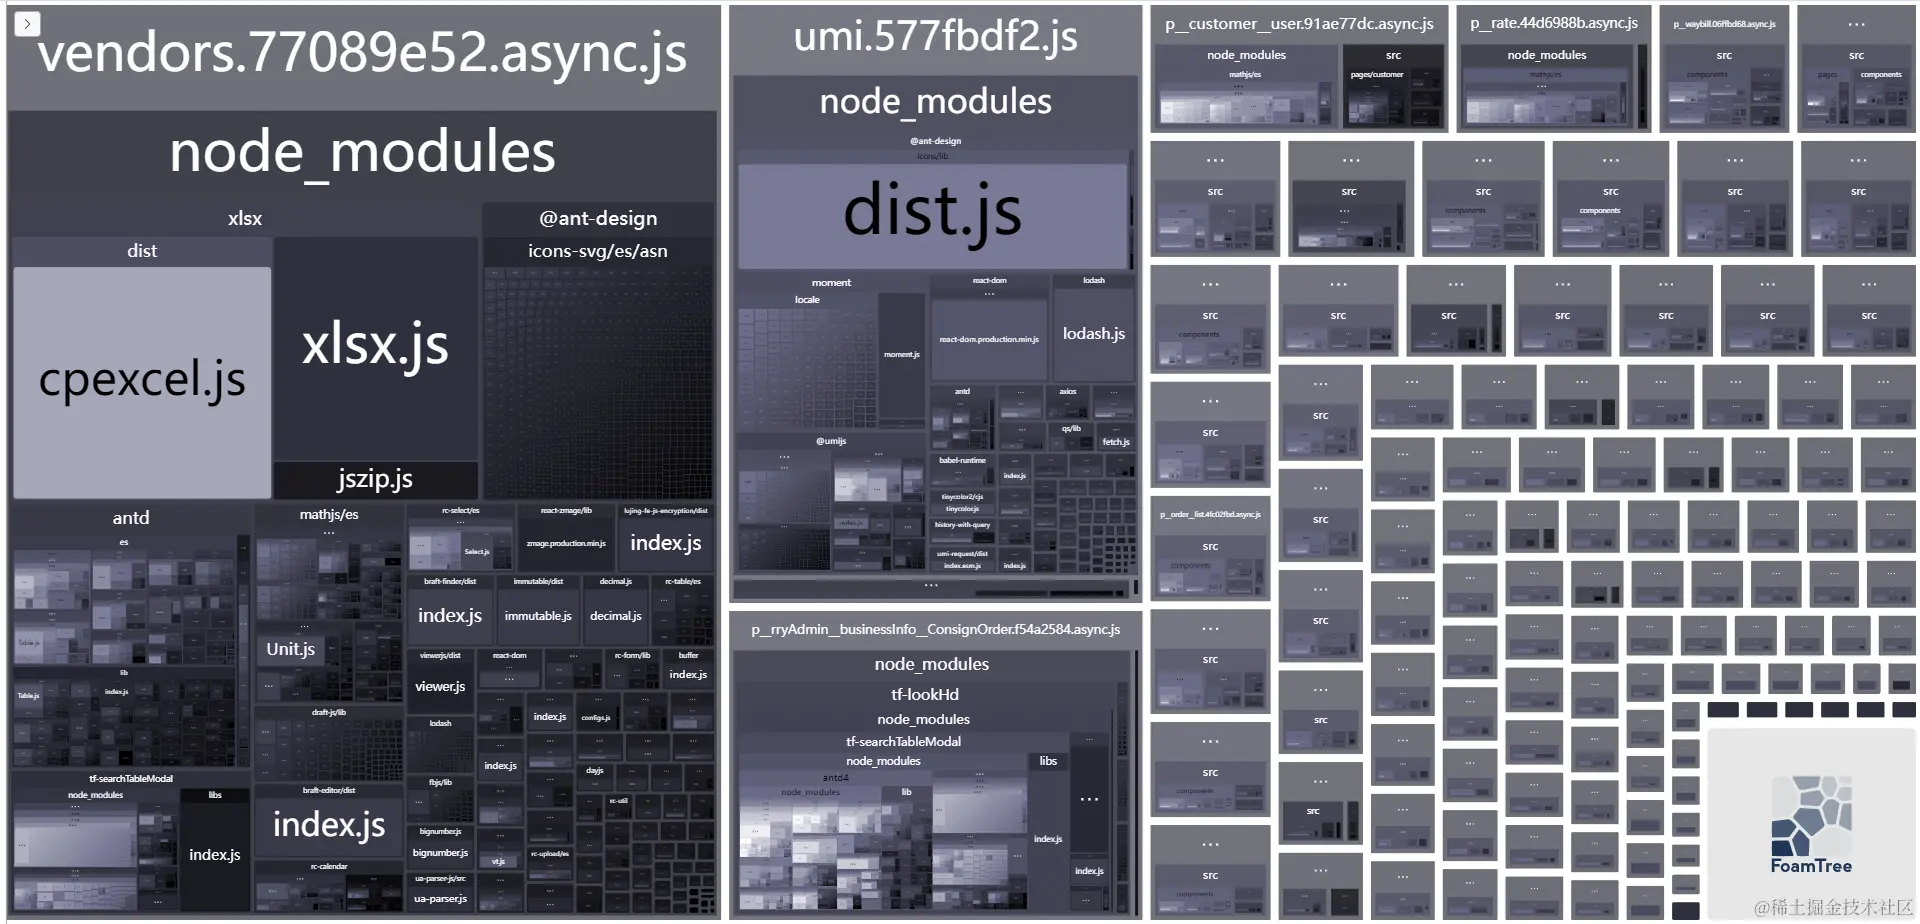Viewport: 1920px width, 924px height.
Task: Select the index.esm.js block under umi-request/dist
Action: (x=962, y=566)
